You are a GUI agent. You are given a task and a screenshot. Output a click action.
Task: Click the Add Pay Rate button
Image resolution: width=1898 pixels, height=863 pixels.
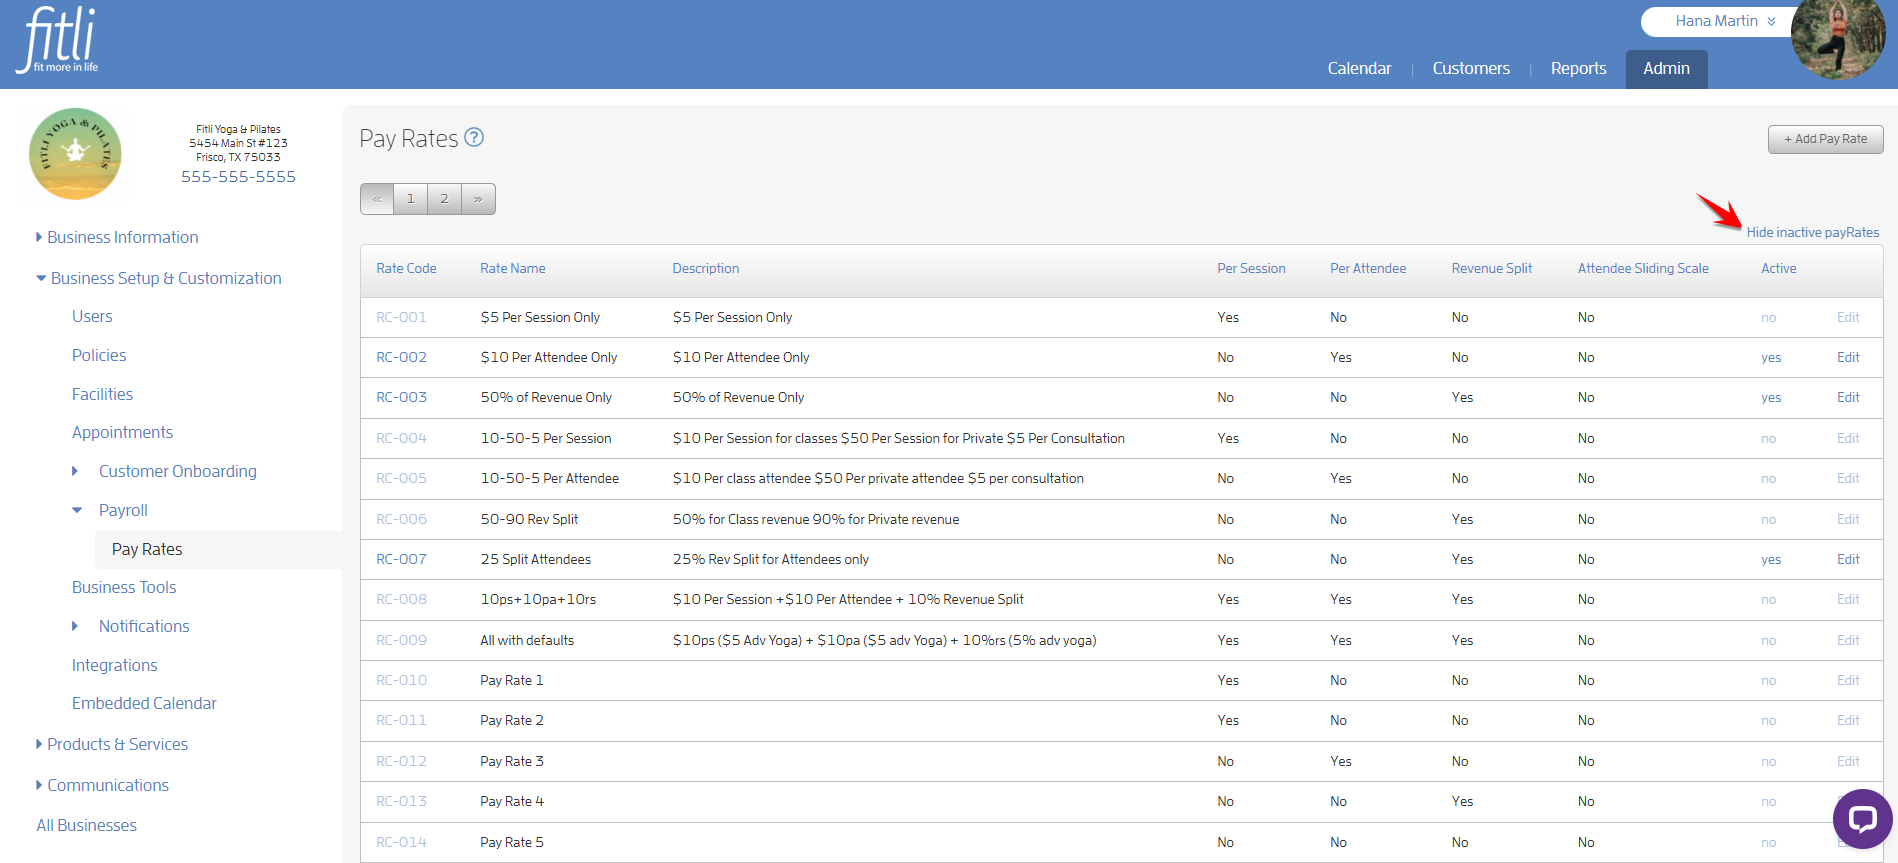pos(1825,139)
